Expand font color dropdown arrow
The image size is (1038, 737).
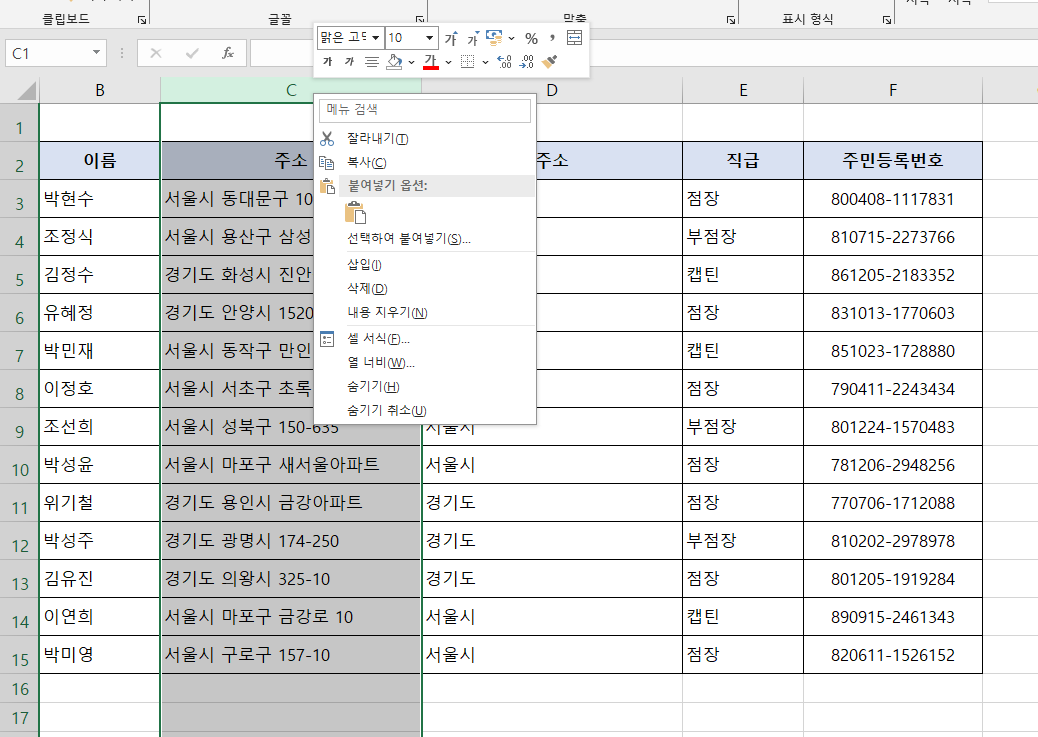[x=448, y=62]
